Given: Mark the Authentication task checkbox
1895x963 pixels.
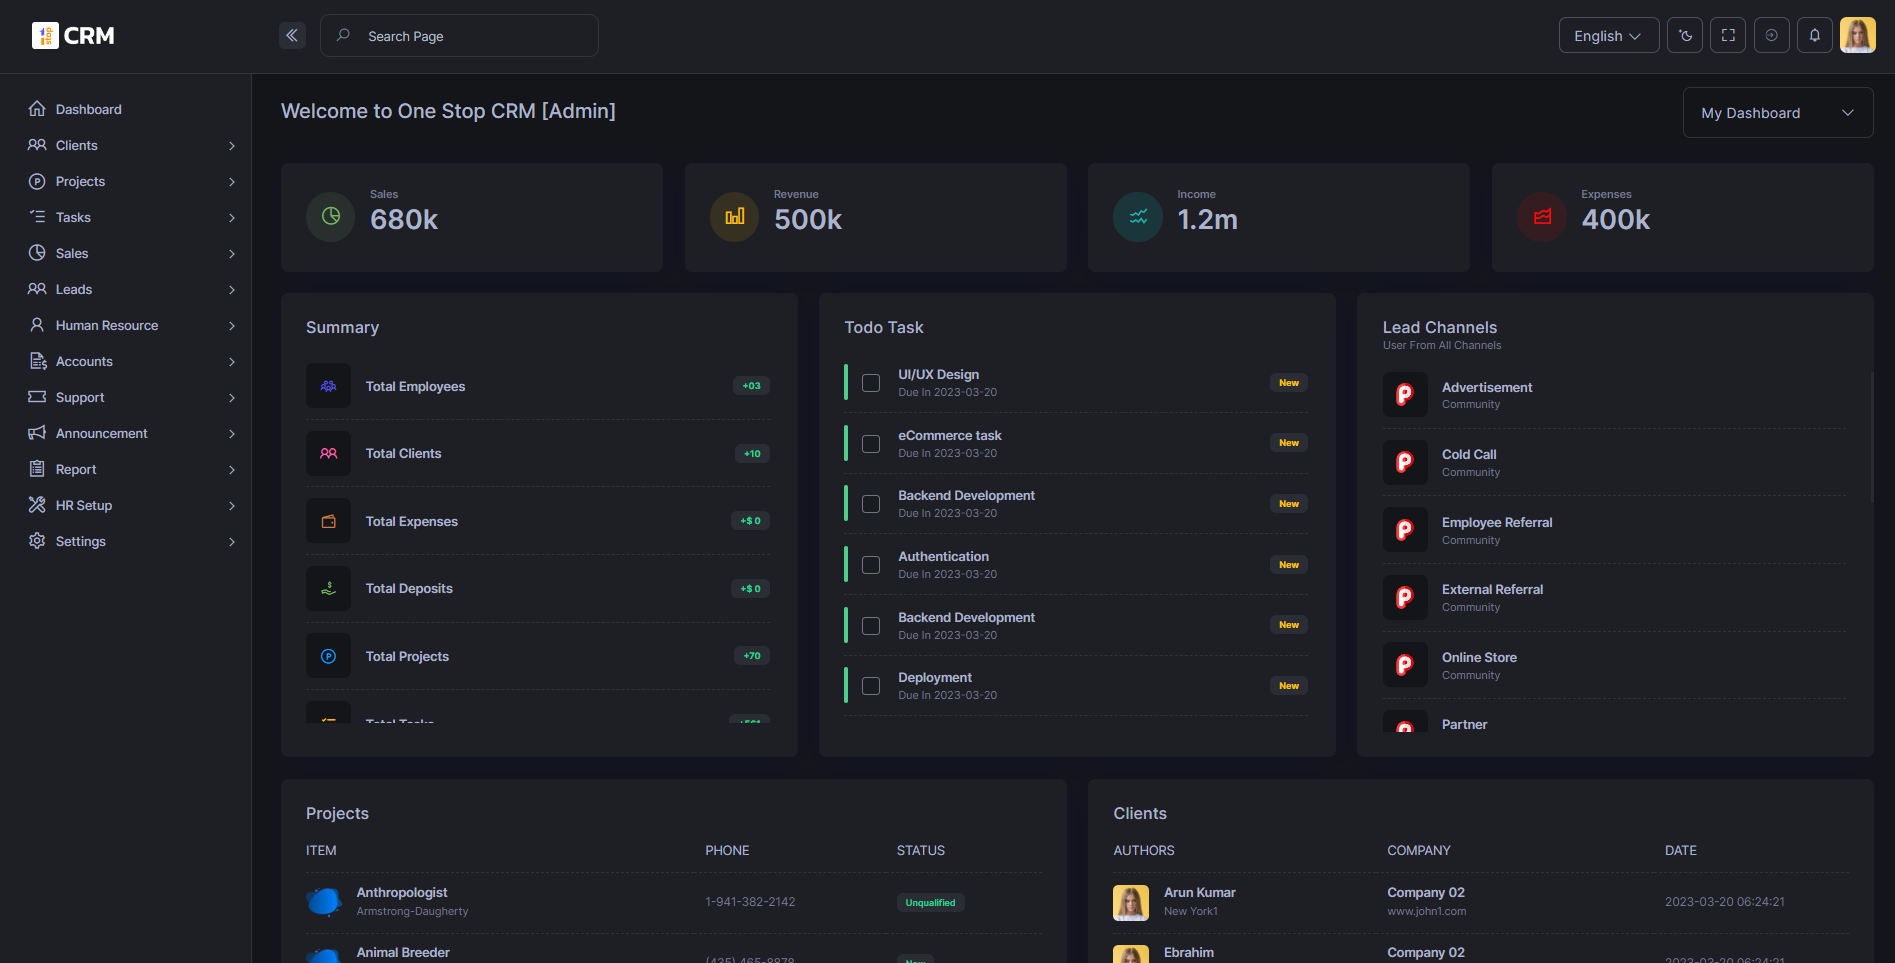Looking at the screenshot, I should [x=870, y=565].
